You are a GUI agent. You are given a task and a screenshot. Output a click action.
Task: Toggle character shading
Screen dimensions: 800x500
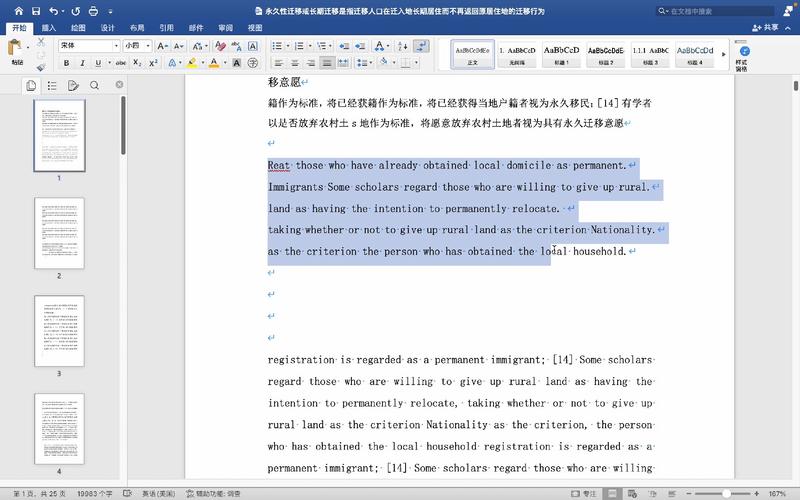237,63
